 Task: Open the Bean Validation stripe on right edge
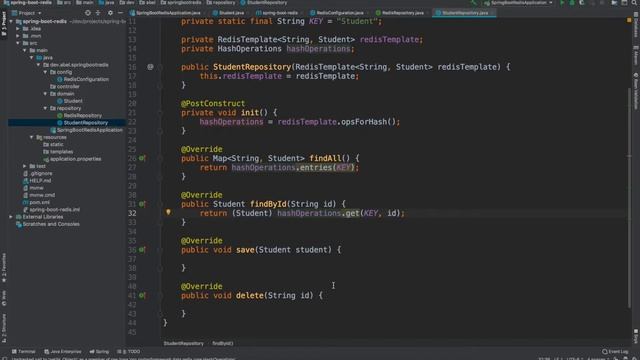pyautogui.click(x=636, y=91)
